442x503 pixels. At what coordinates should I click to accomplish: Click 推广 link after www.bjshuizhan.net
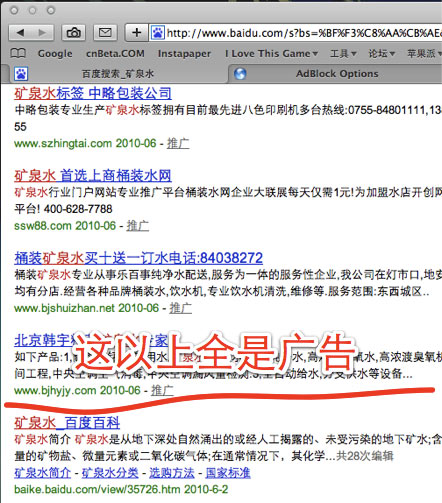[x=181, y=308]
